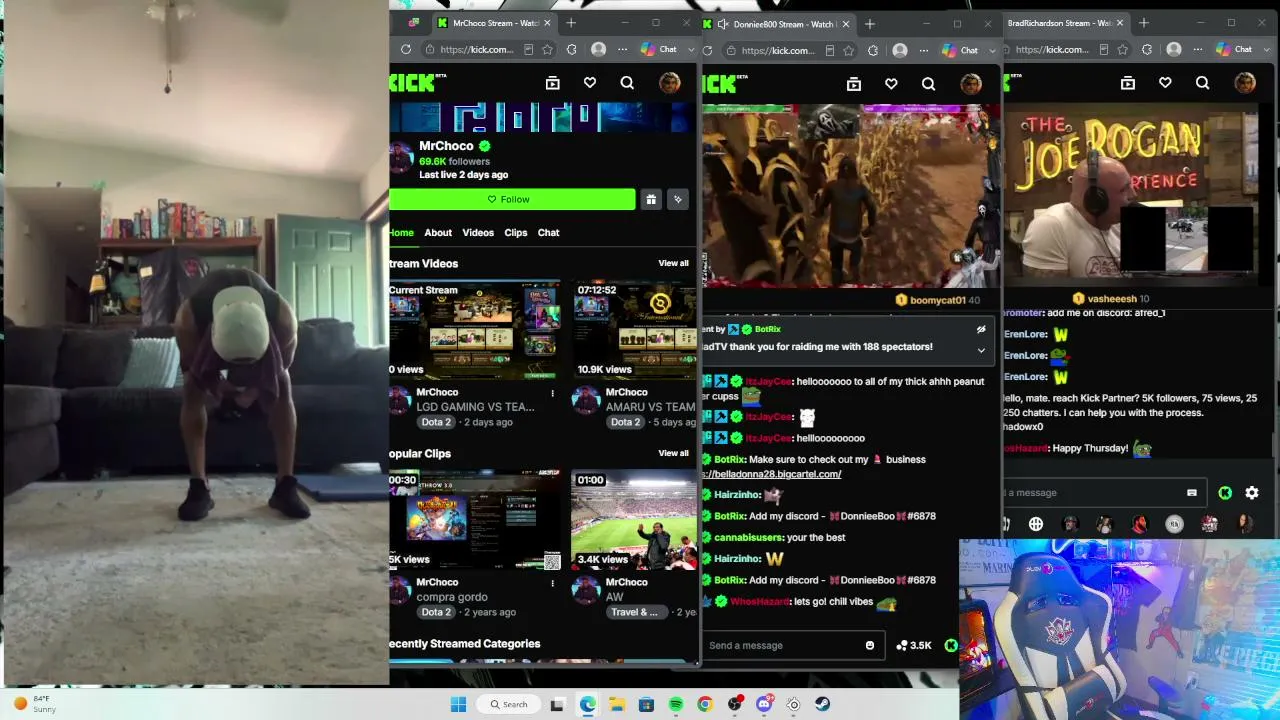Open chat settings gear in BradRichardson chat
The height and width of the screenshot is (720, 1280).
tap(1252, 493)
